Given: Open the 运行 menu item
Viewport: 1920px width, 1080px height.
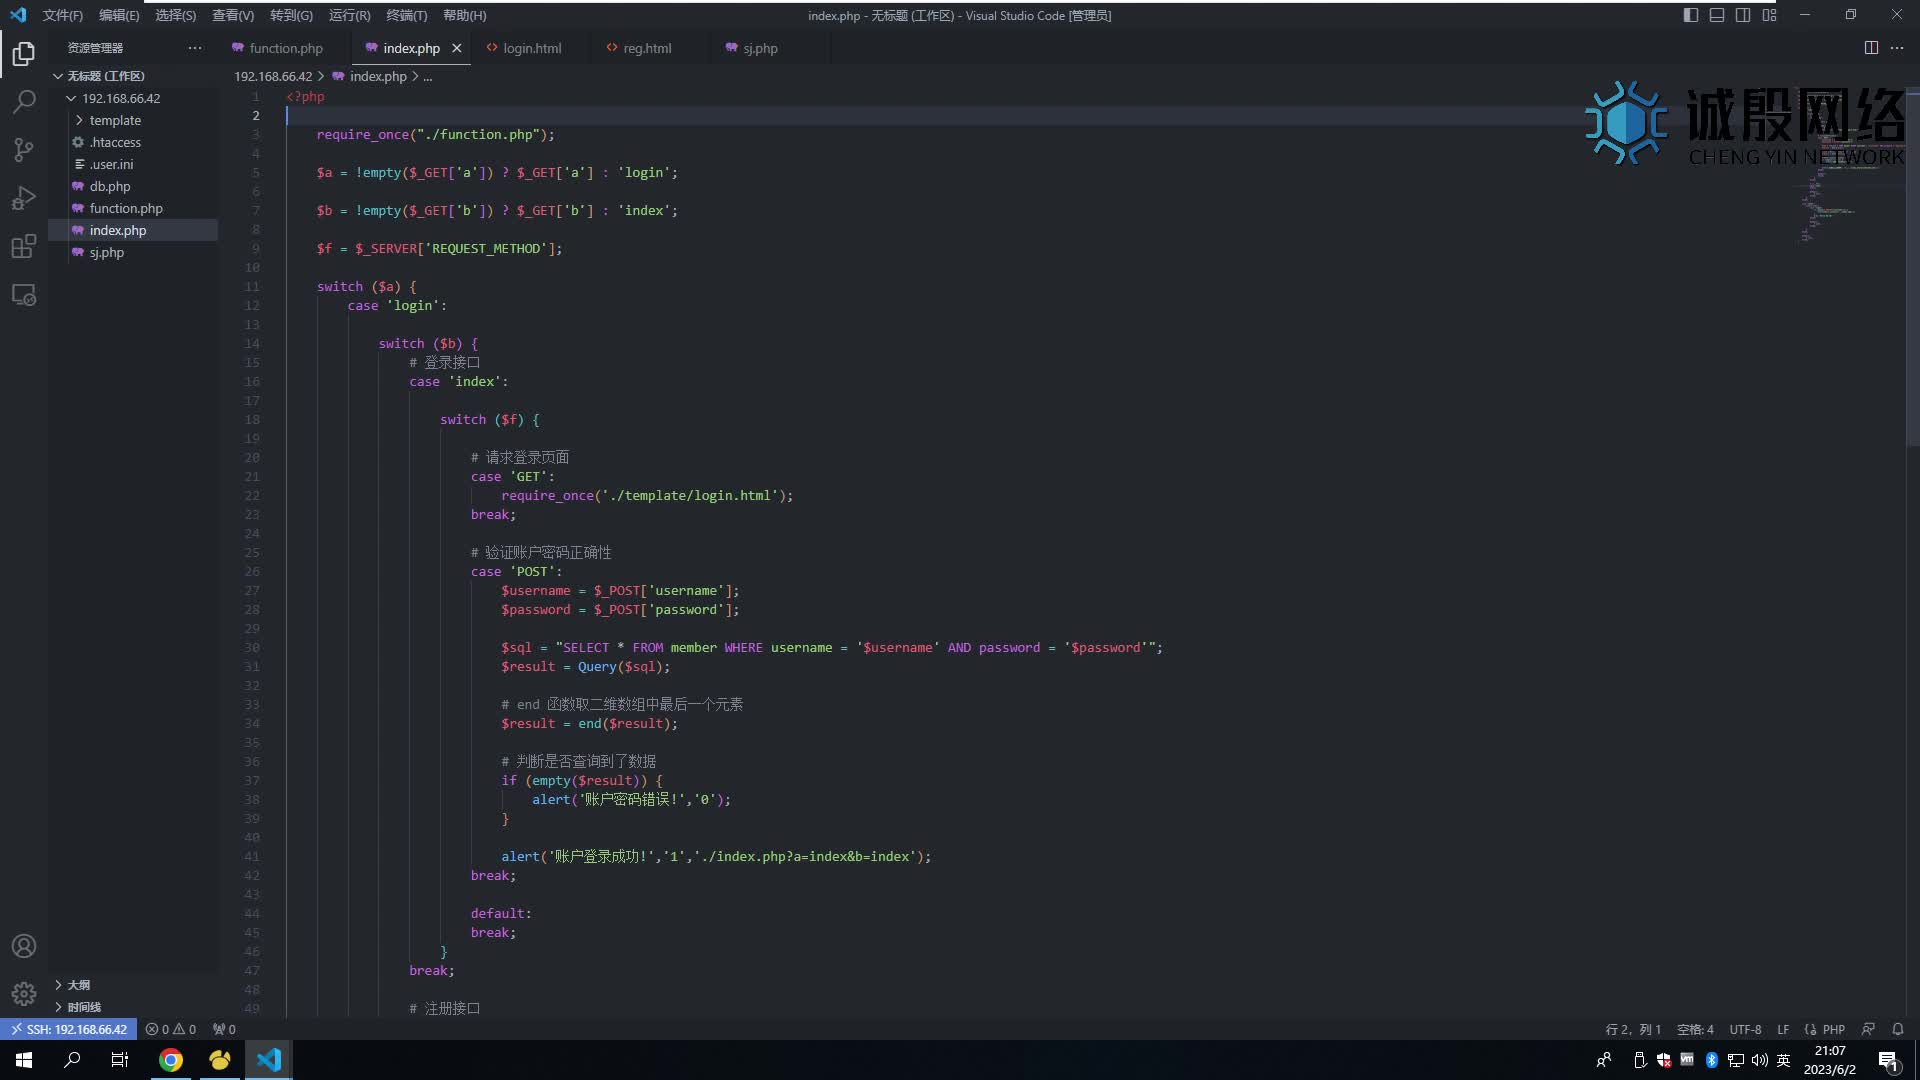Looking at the screenshot, I should point(348,15).
